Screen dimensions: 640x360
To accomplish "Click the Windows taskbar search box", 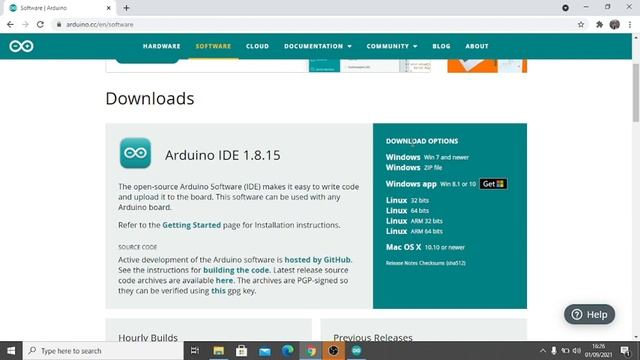I will (x=103, y=351).
